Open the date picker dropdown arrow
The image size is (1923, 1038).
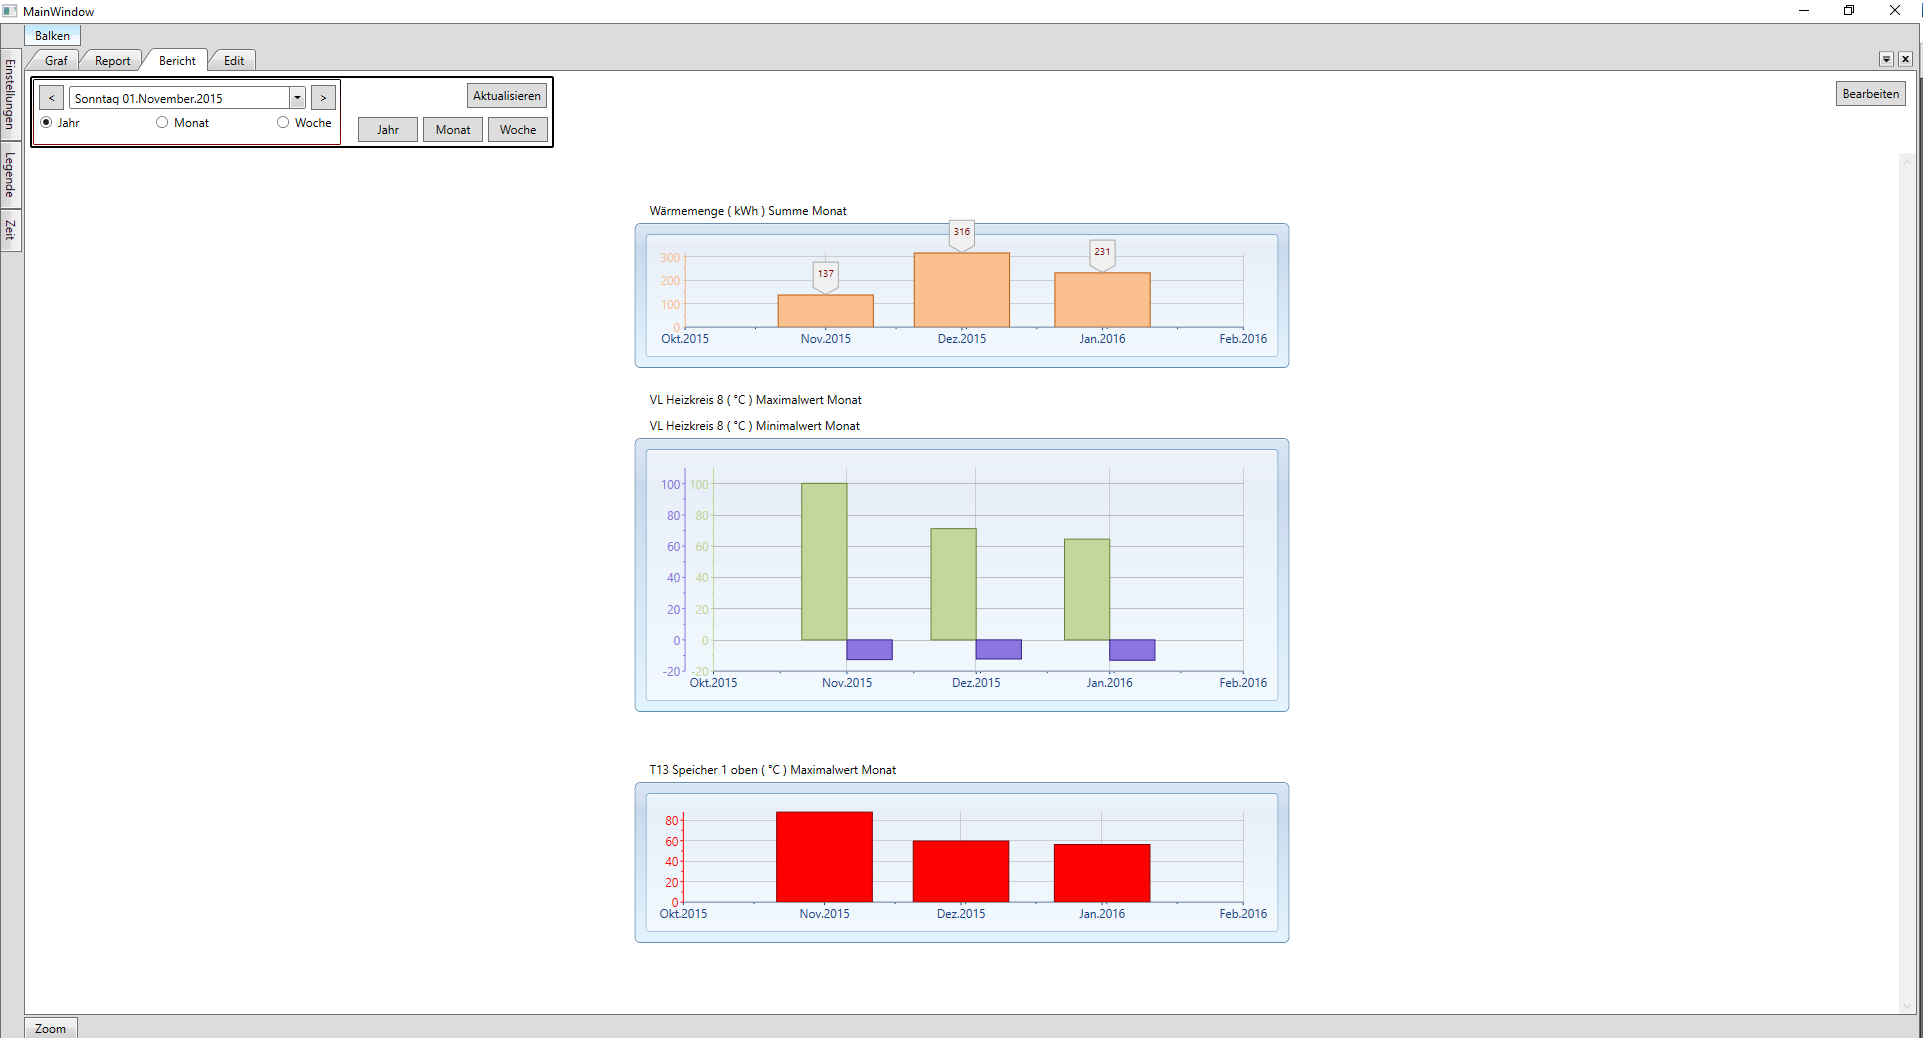point(297,98)
